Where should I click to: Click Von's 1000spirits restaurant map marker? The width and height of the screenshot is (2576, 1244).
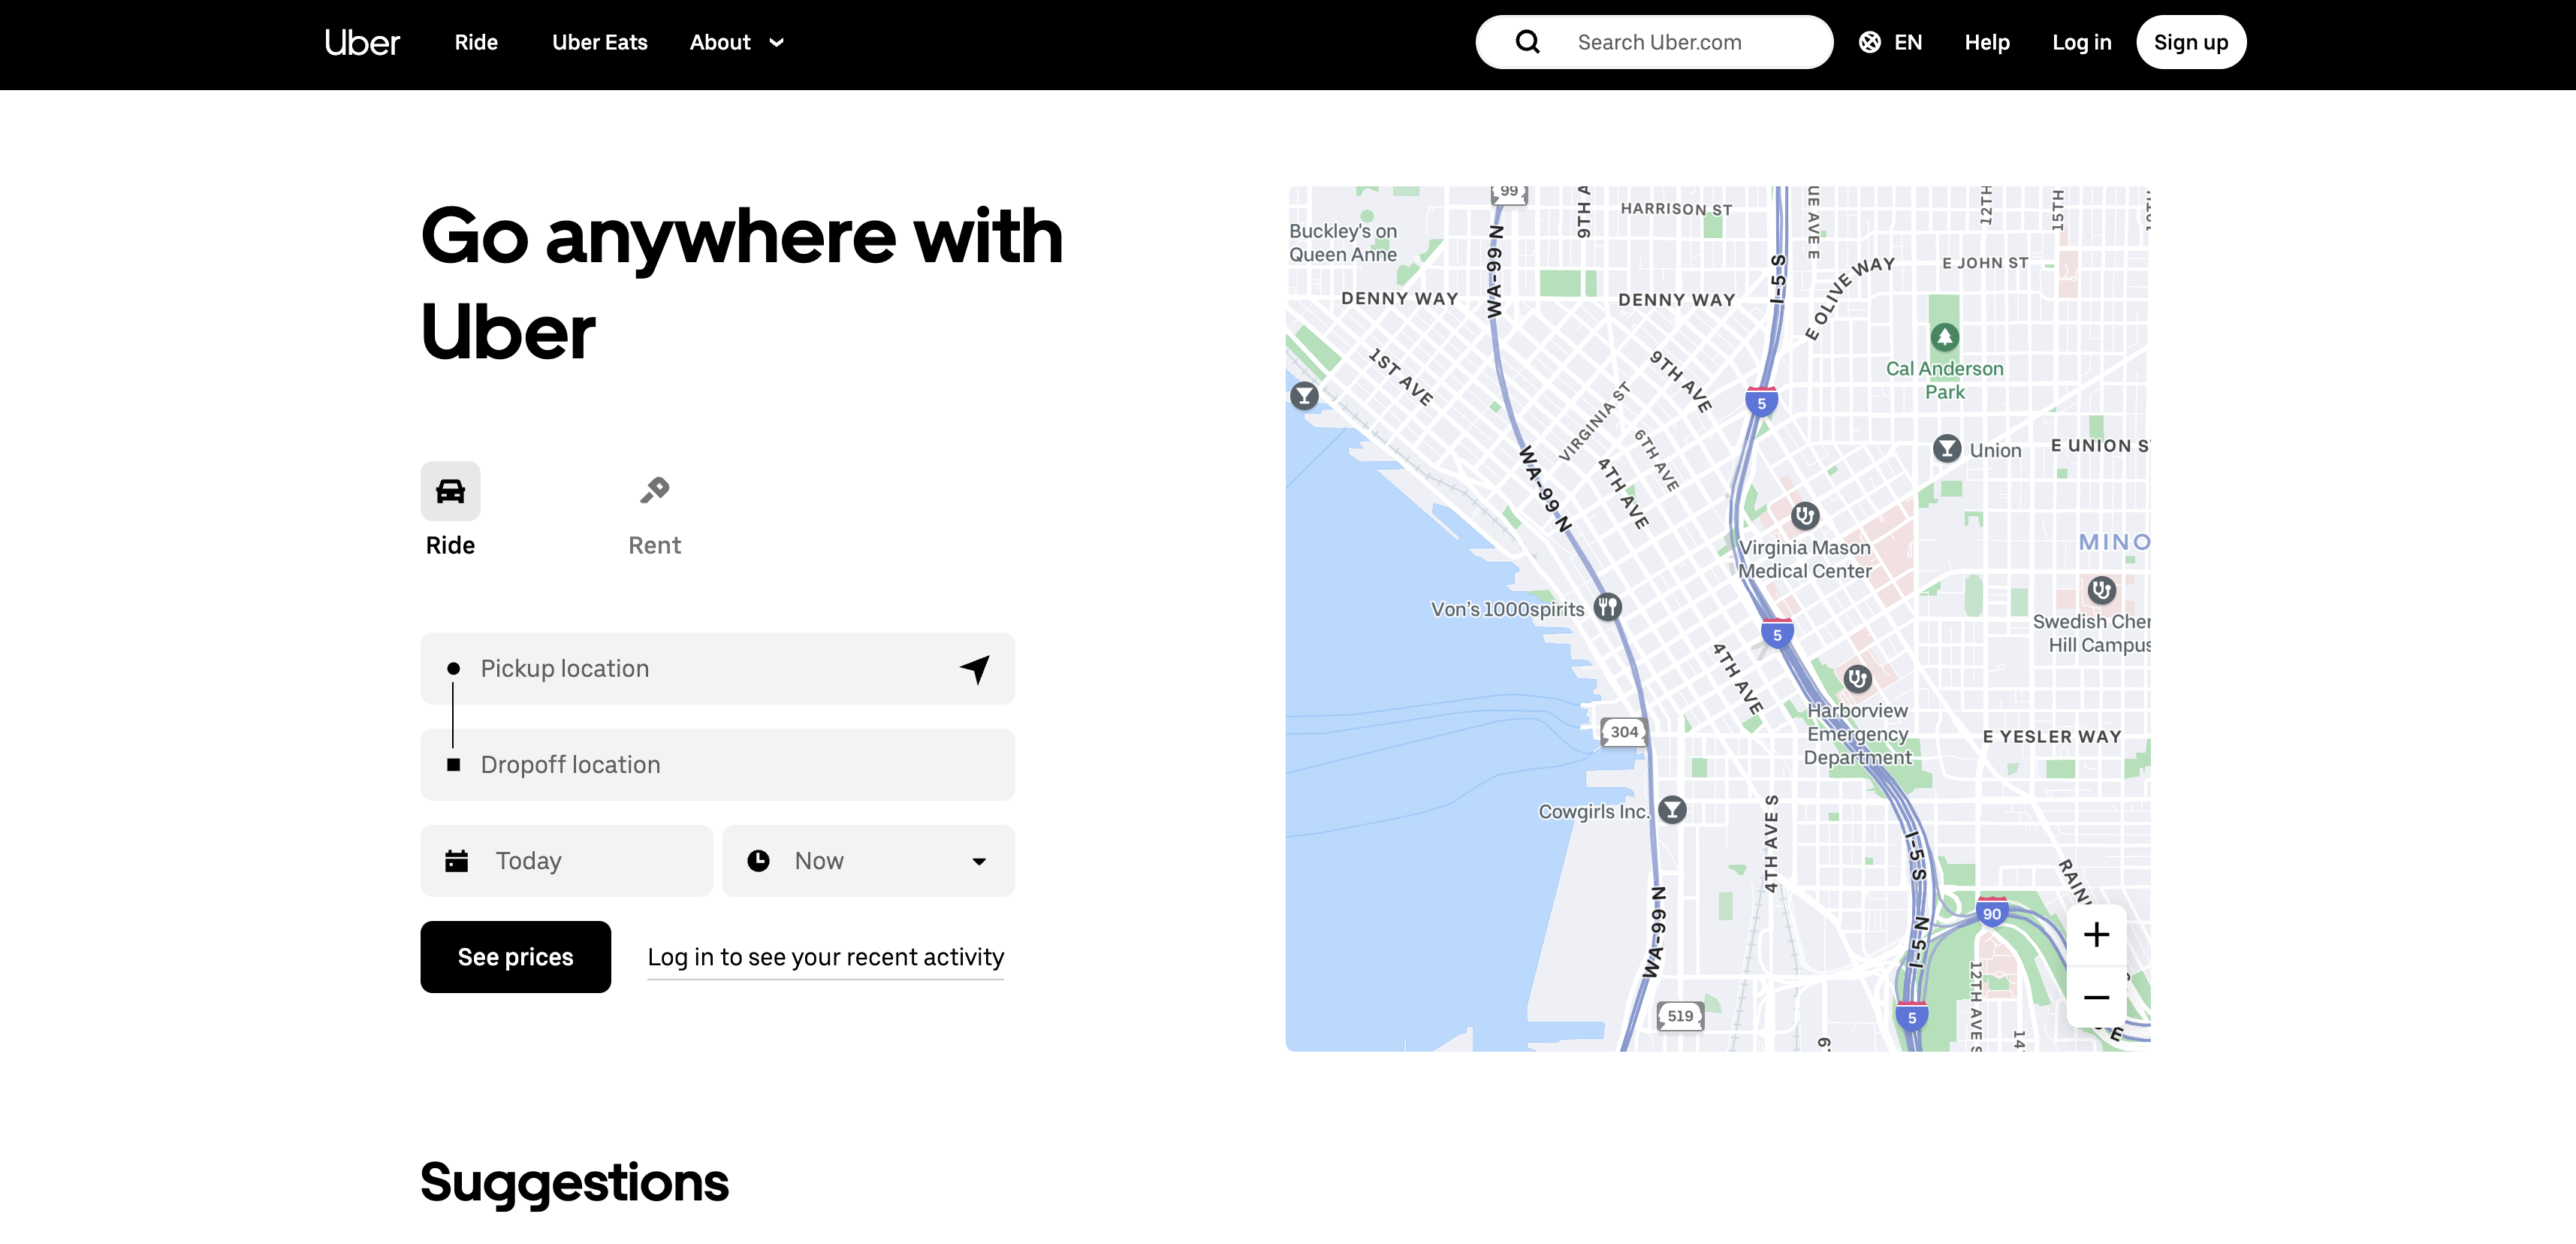tap(1607, 607)
